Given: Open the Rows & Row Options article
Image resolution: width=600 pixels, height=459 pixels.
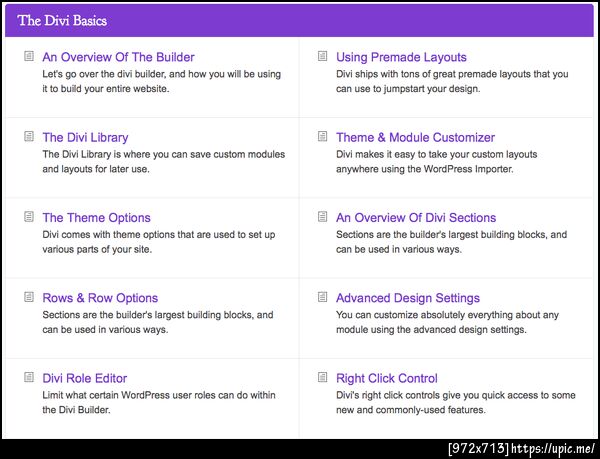Looking at the screenshot, I should [100, 298].
